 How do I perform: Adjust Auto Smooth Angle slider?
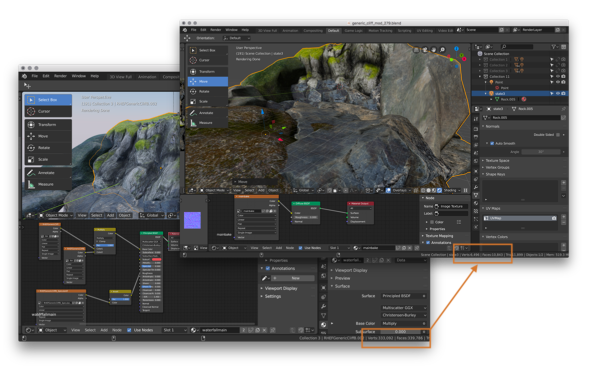[x=541, y=152]
